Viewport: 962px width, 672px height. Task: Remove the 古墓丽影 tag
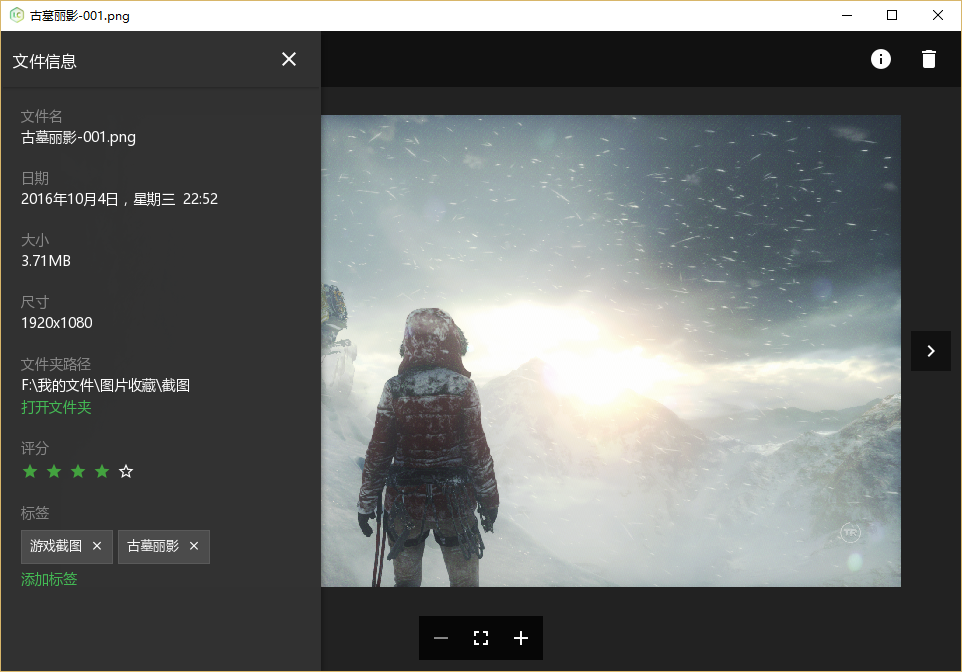[x=194, y=546]
